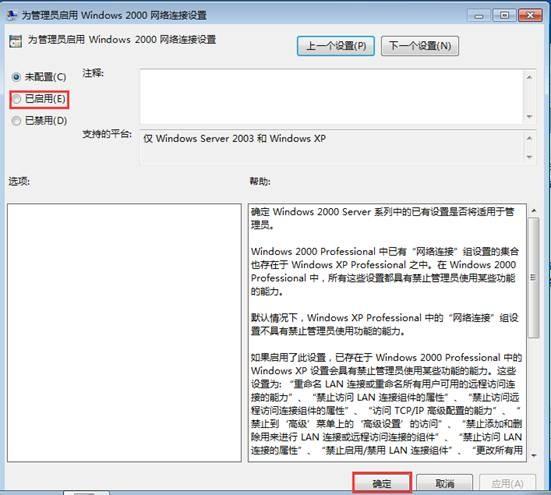Click comment box scroll up arrow

(529, 77)
